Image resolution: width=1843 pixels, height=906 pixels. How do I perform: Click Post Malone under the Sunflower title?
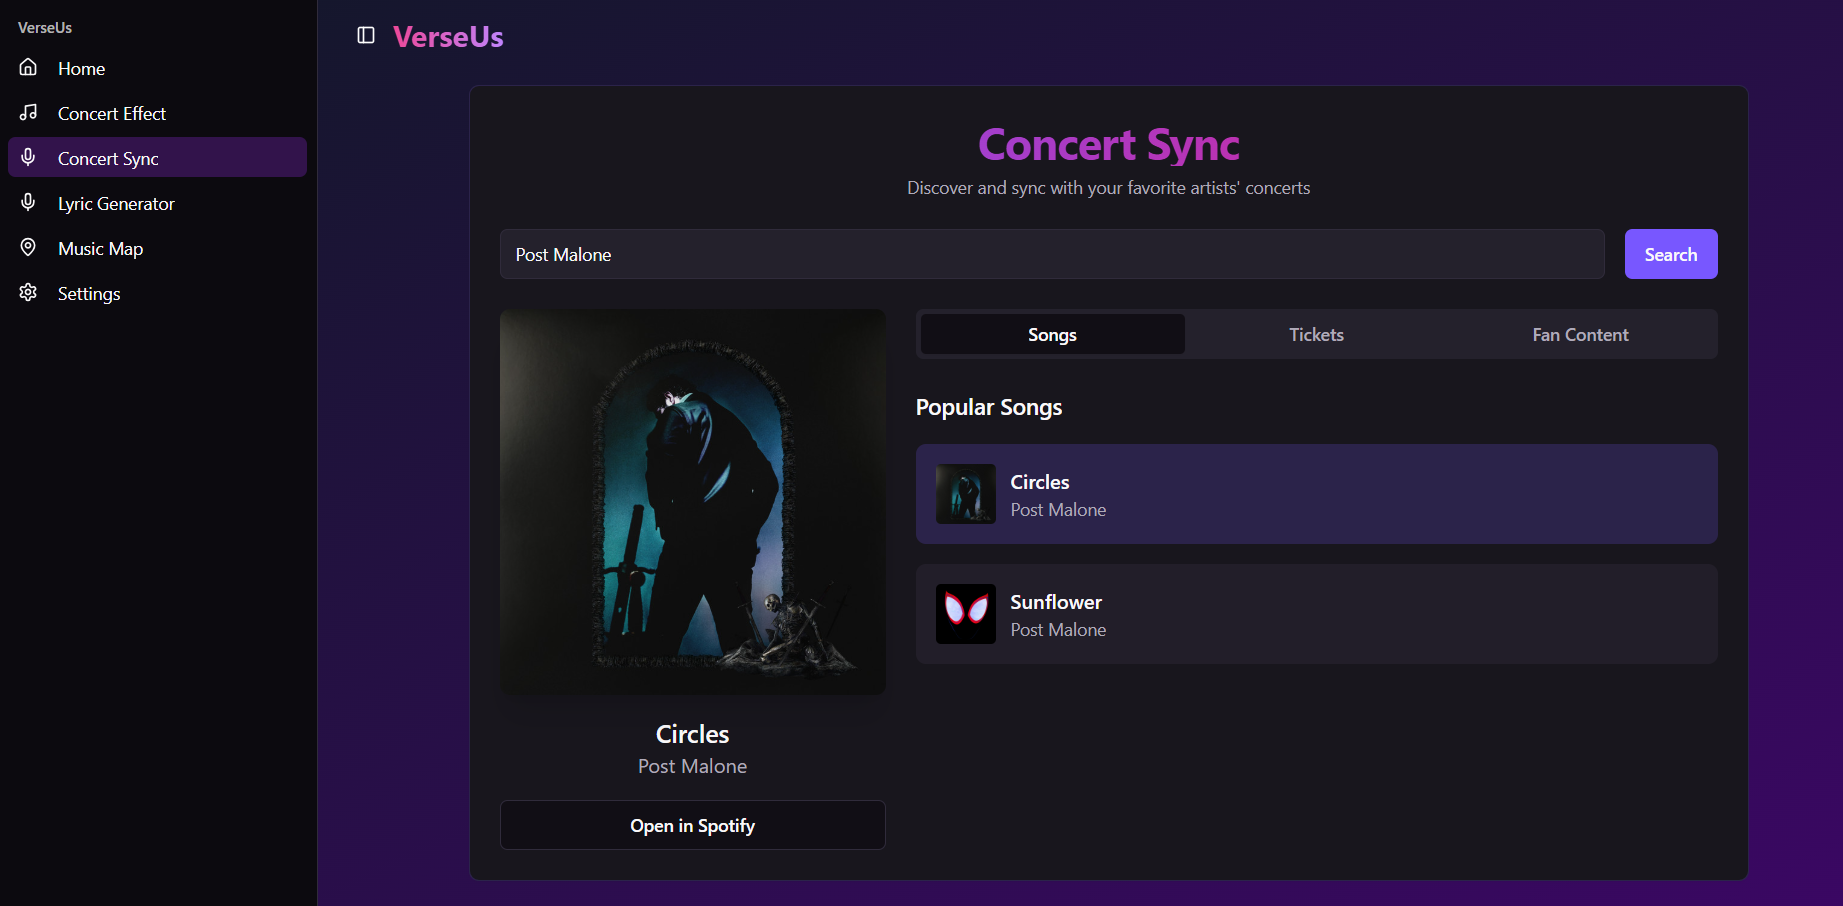1058,630
